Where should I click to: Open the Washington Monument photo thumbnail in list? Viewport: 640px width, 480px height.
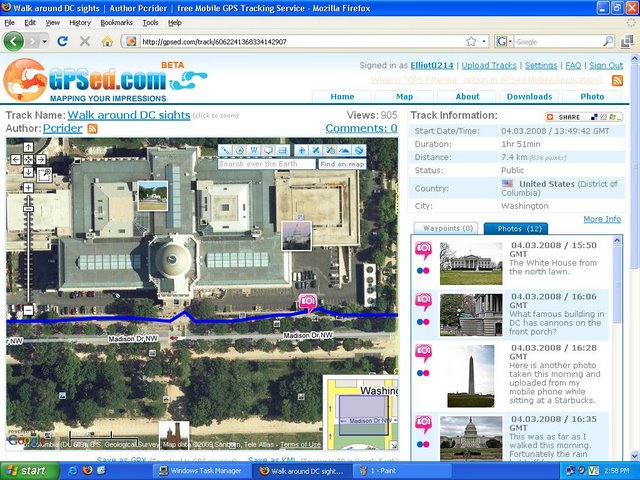click(x=471, y=376)
